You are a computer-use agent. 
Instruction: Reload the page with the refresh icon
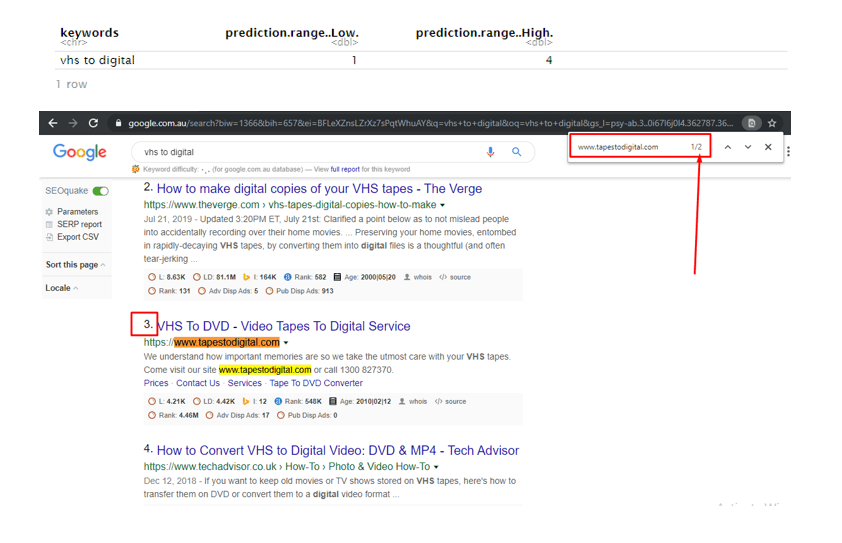click(93, 123)
